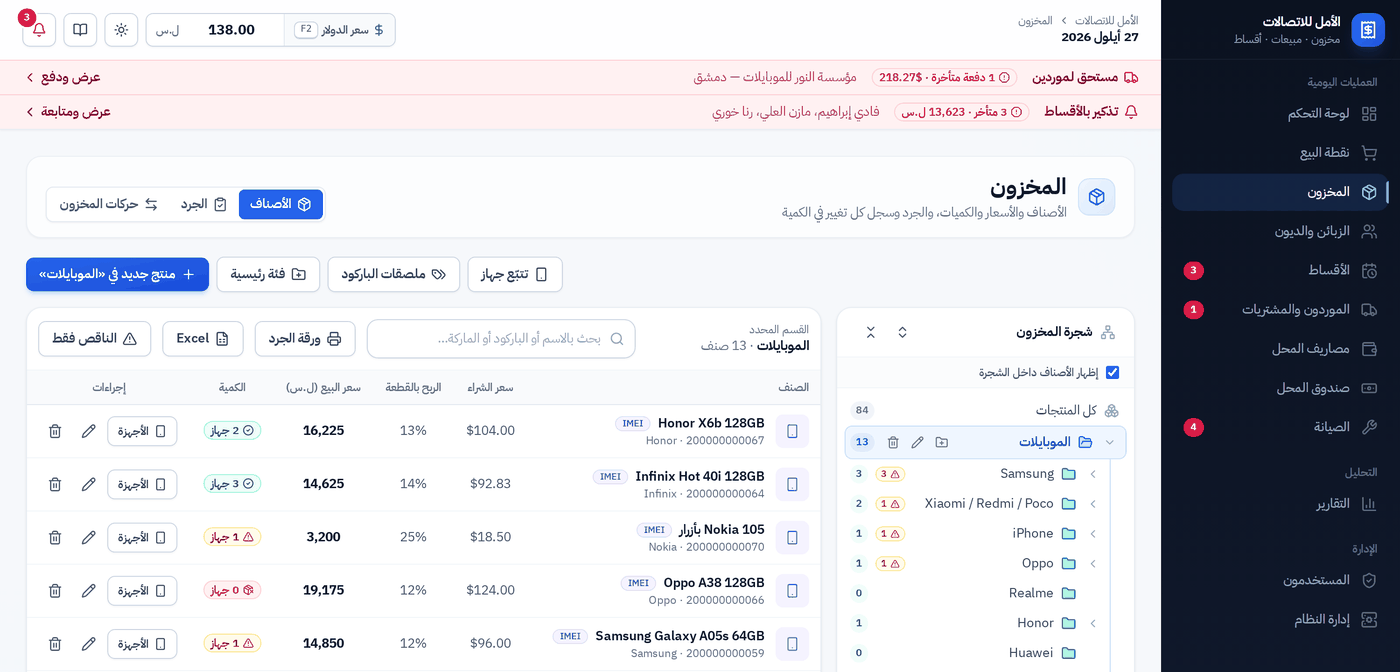This screenshot has height=672, width=1400.
Task: Click عرض ومتابعة installments reminder link
Action: click(68, 112)
